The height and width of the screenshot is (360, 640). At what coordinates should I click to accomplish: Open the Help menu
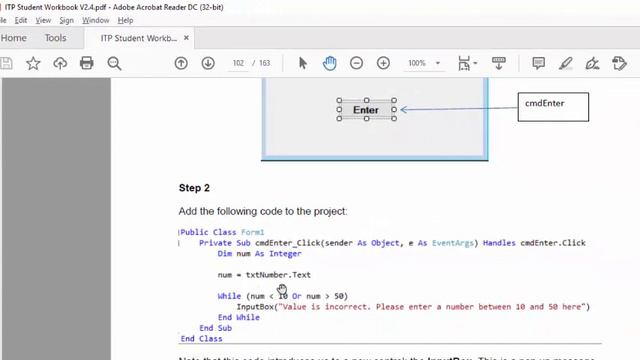125,20
